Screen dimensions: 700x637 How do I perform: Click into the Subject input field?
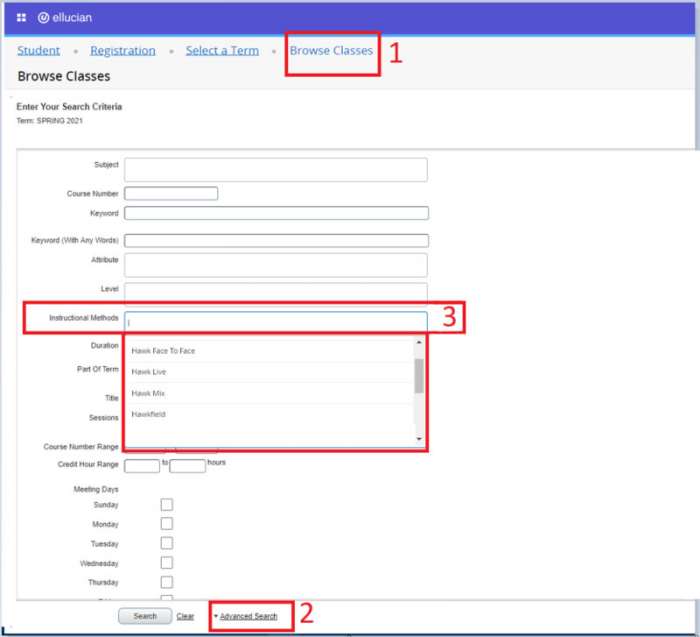click(x=276, y=169)
